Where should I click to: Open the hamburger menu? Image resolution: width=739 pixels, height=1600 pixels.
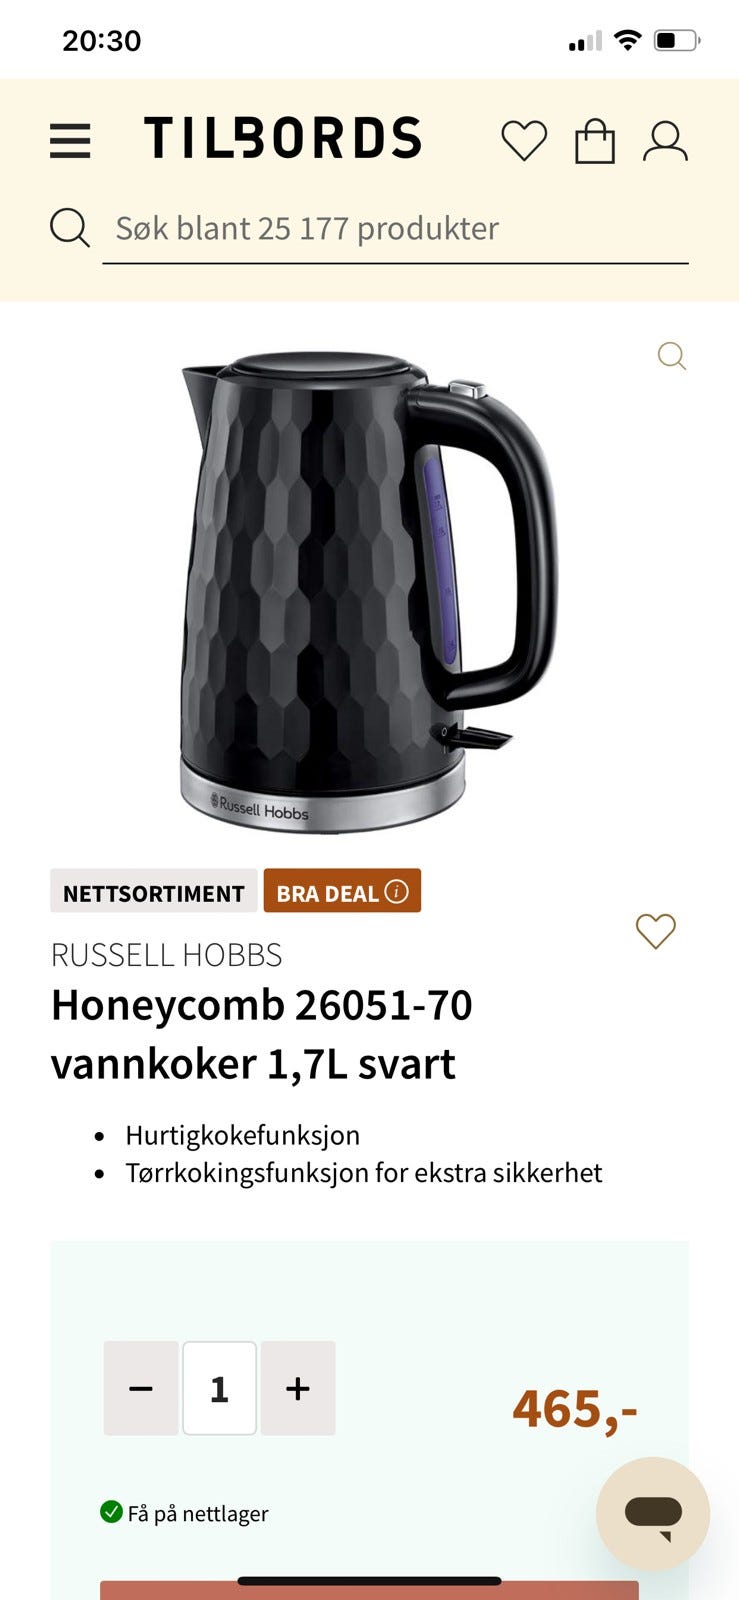click(x=70, y=141)
